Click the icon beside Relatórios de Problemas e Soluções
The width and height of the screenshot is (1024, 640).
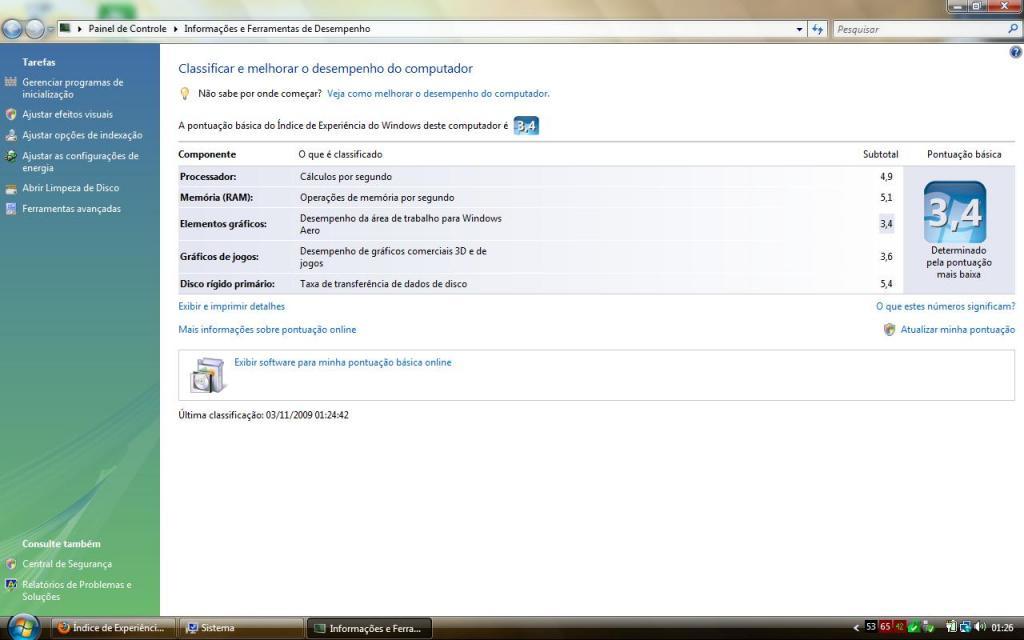pos(10,584)
